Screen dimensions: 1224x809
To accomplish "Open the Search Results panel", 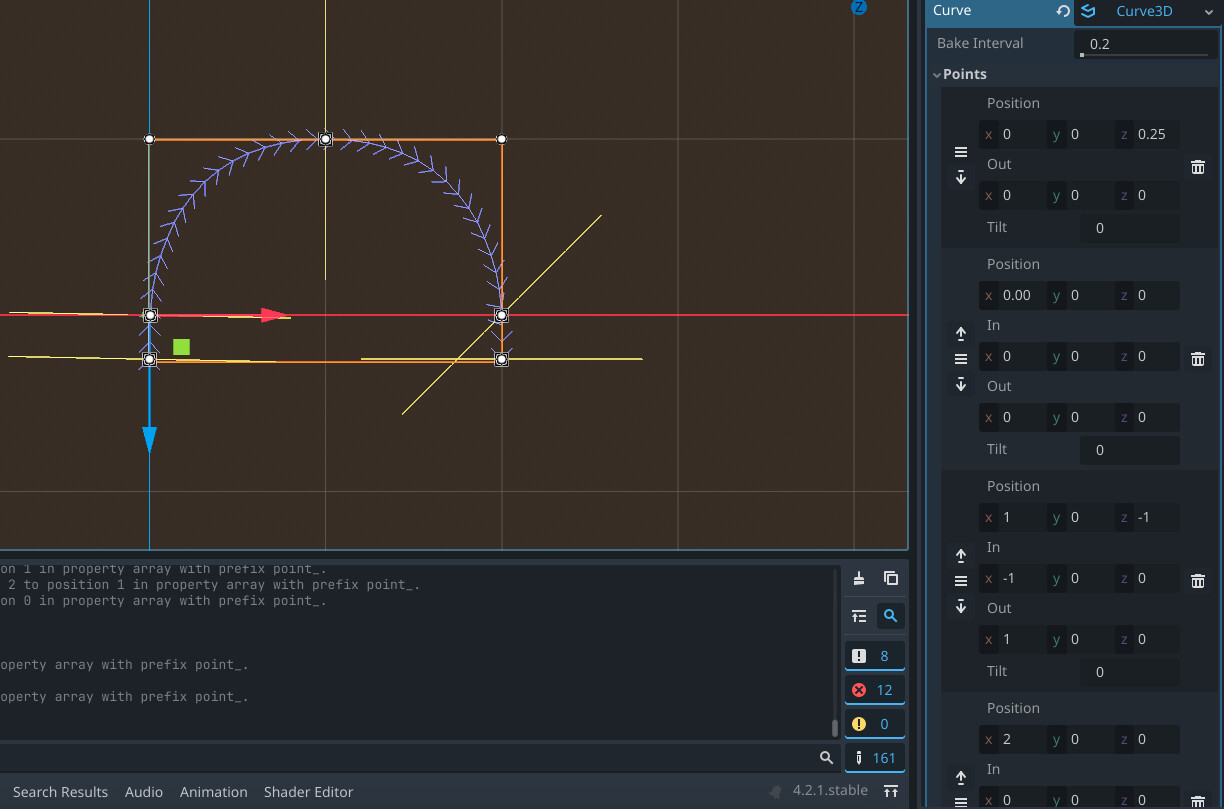I will pyautogui.click(x=60, y=792).
